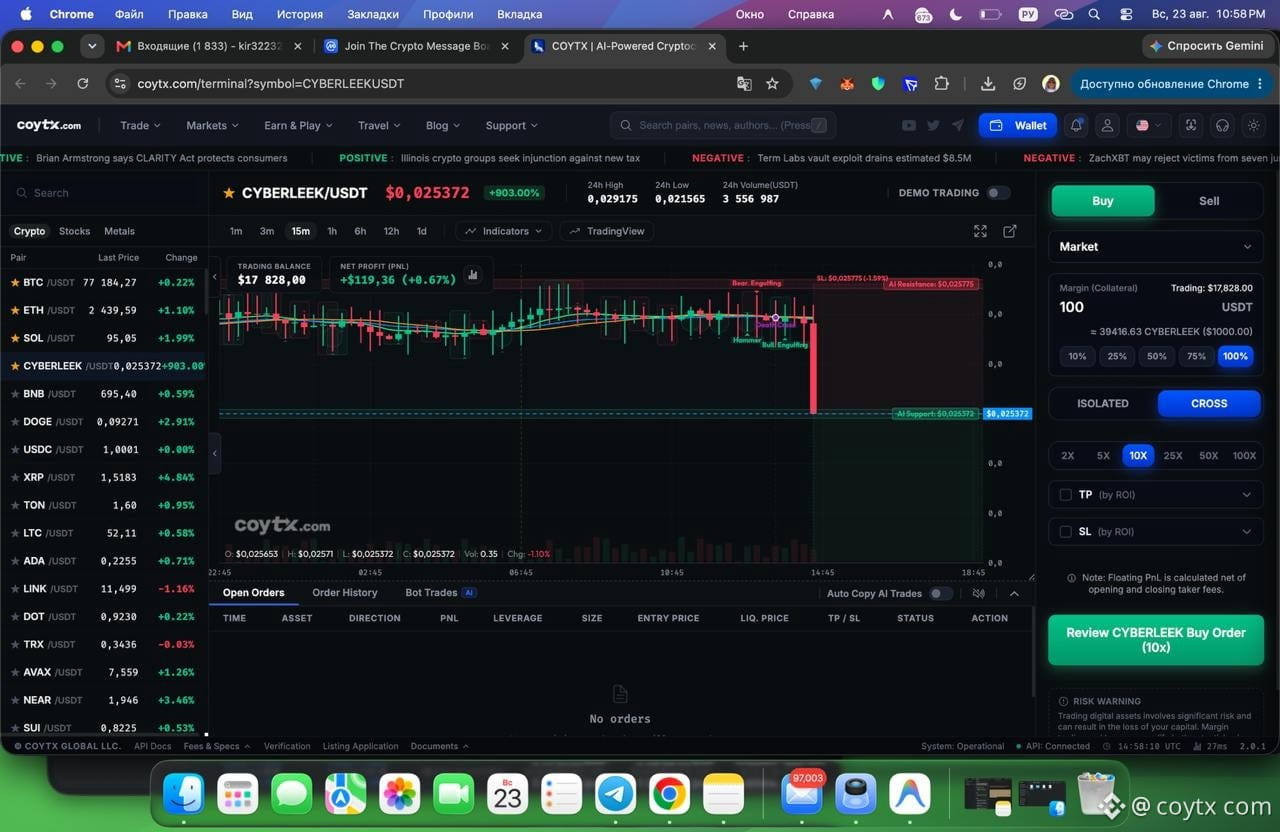
Task: Set margin to 50%
Action: [x=1156, y=356]
